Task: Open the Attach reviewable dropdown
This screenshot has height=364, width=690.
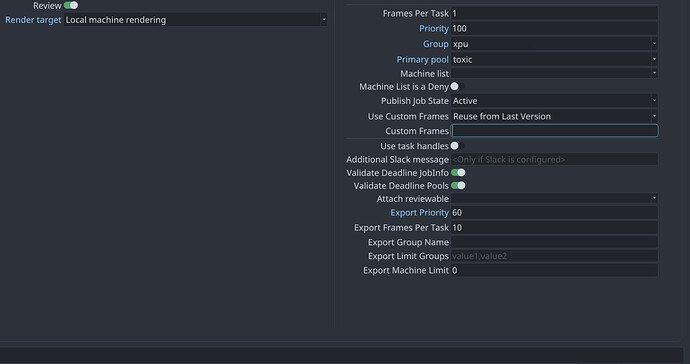Action: tap(554, 199)
